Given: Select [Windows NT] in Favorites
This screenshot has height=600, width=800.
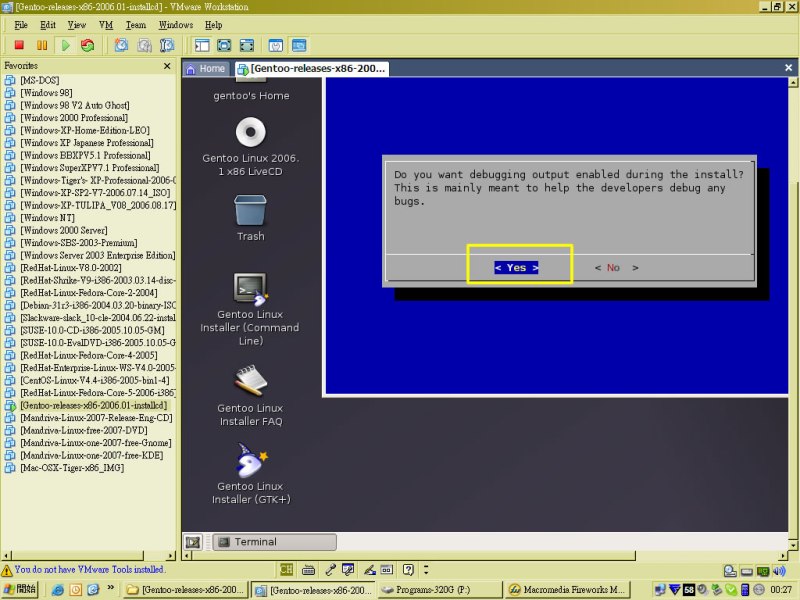Looking at the screenshot, I should (x=47, y=218).
